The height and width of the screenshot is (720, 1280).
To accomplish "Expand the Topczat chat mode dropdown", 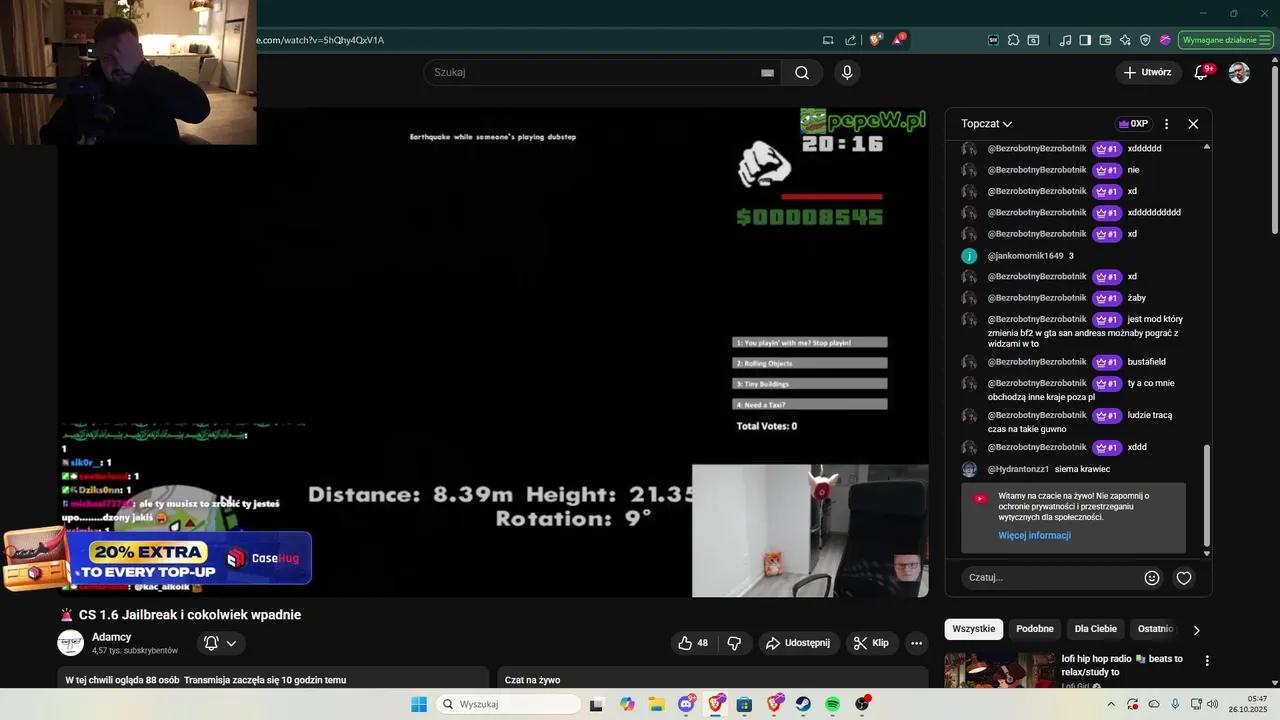I will coord(987,124).
